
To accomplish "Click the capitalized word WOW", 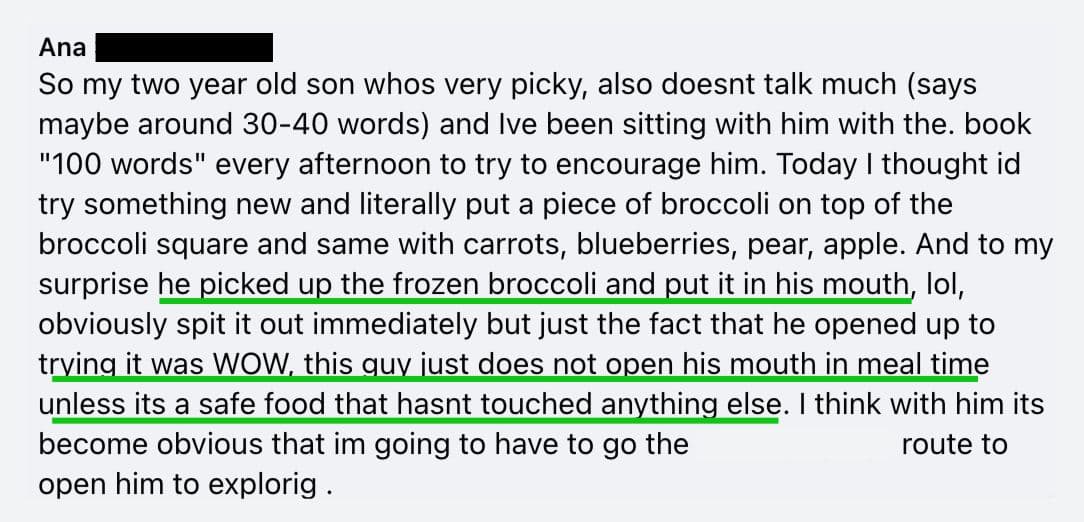I will (247, 364).
